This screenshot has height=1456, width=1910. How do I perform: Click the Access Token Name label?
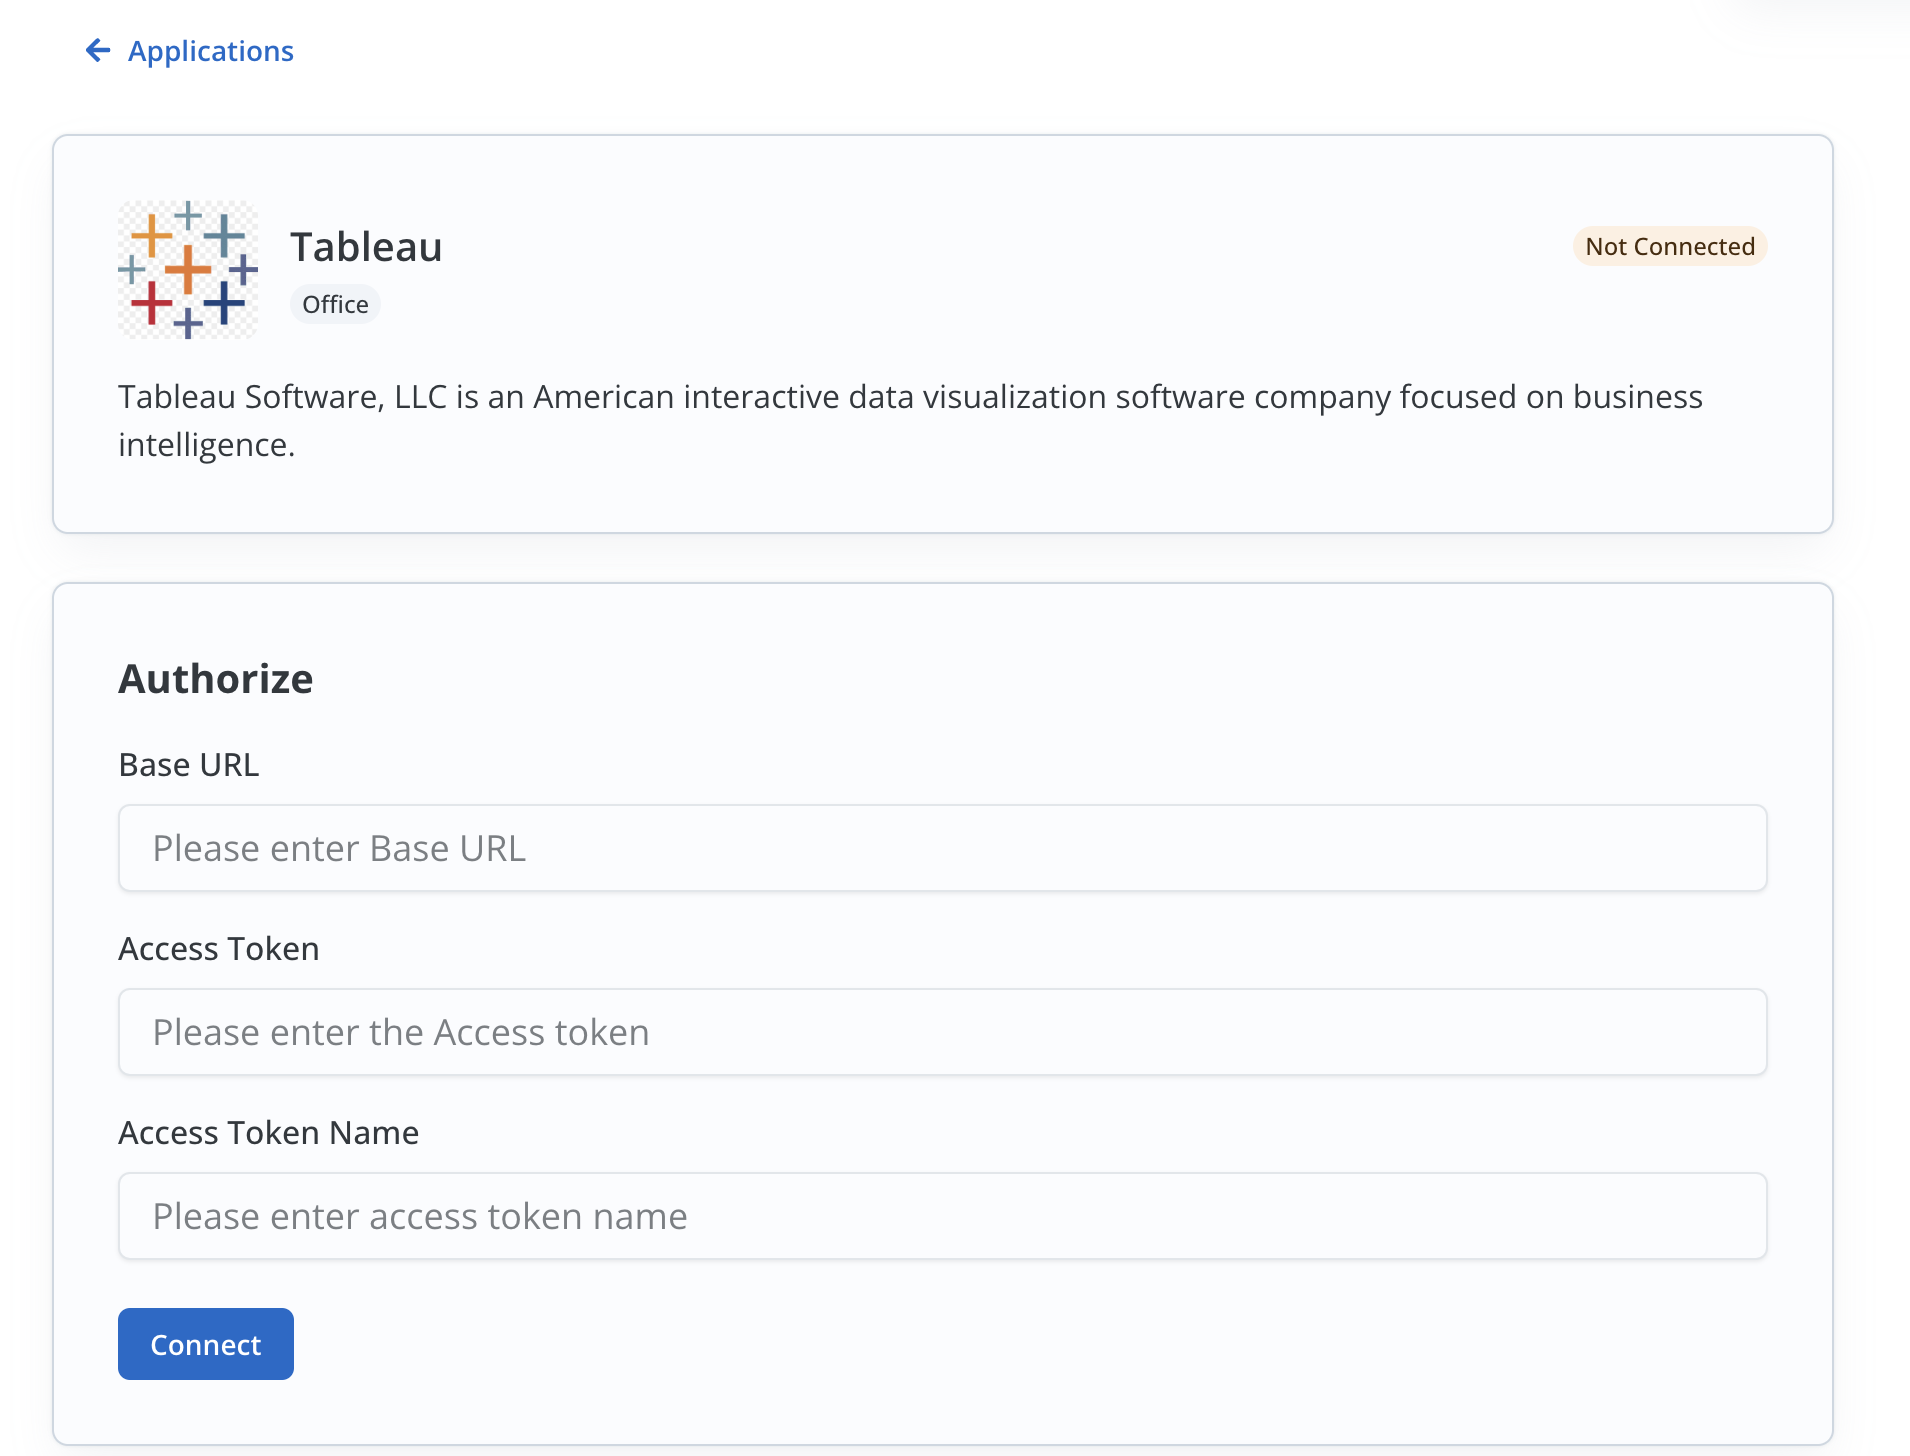point(269,1132)
